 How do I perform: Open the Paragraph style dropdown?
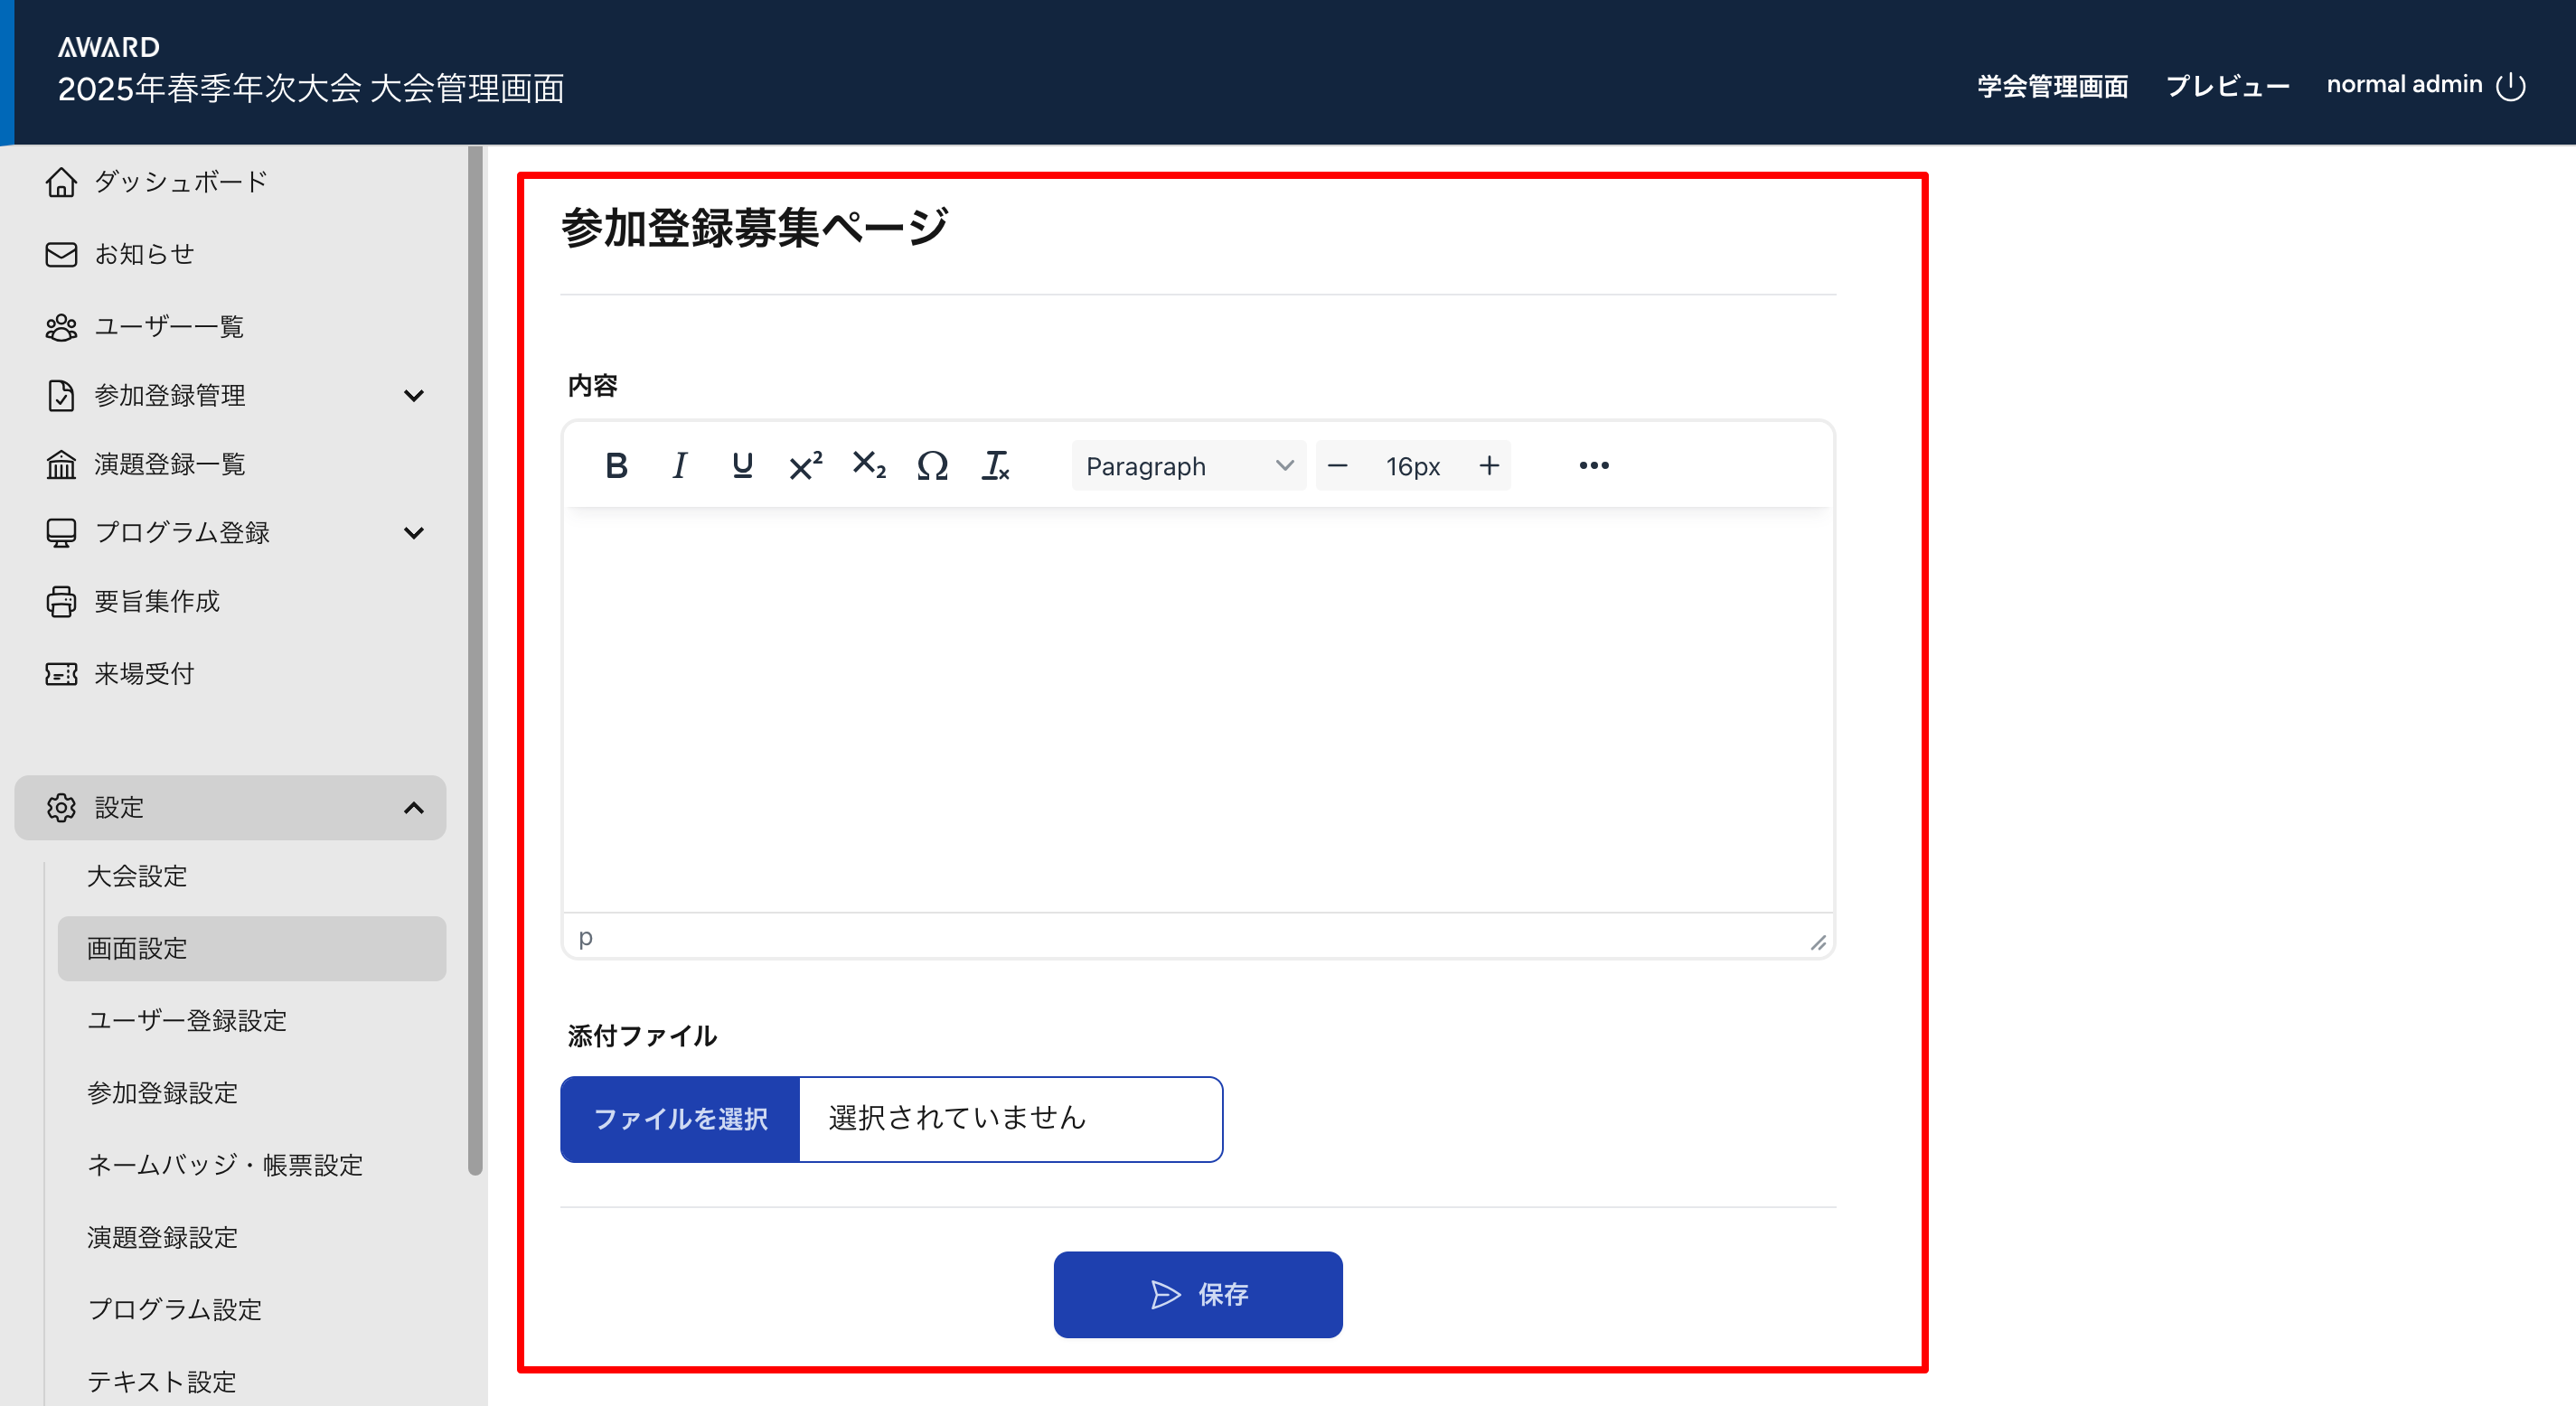[x=1188, y=466]
